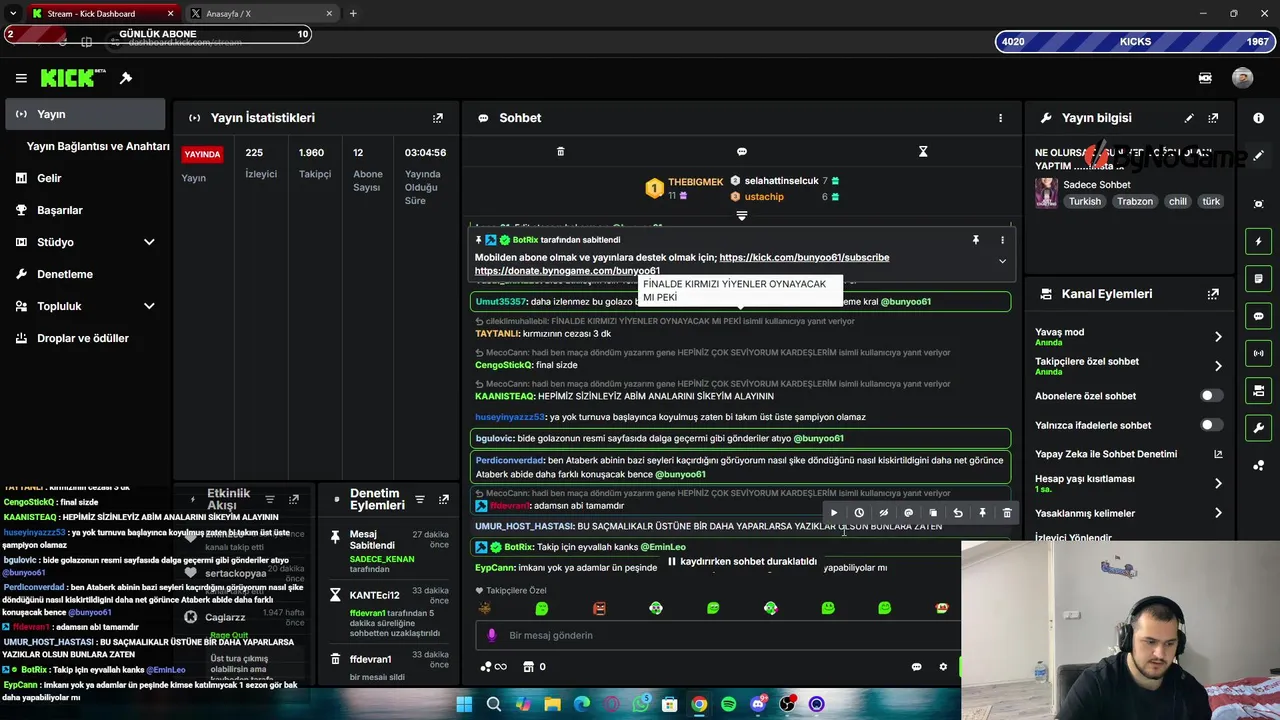Image resolution: width=1280 pixels, height=720 pixels.
Task: Open Yasaklanmış kelimeler settings chevron
Action: coord(1217,513)
